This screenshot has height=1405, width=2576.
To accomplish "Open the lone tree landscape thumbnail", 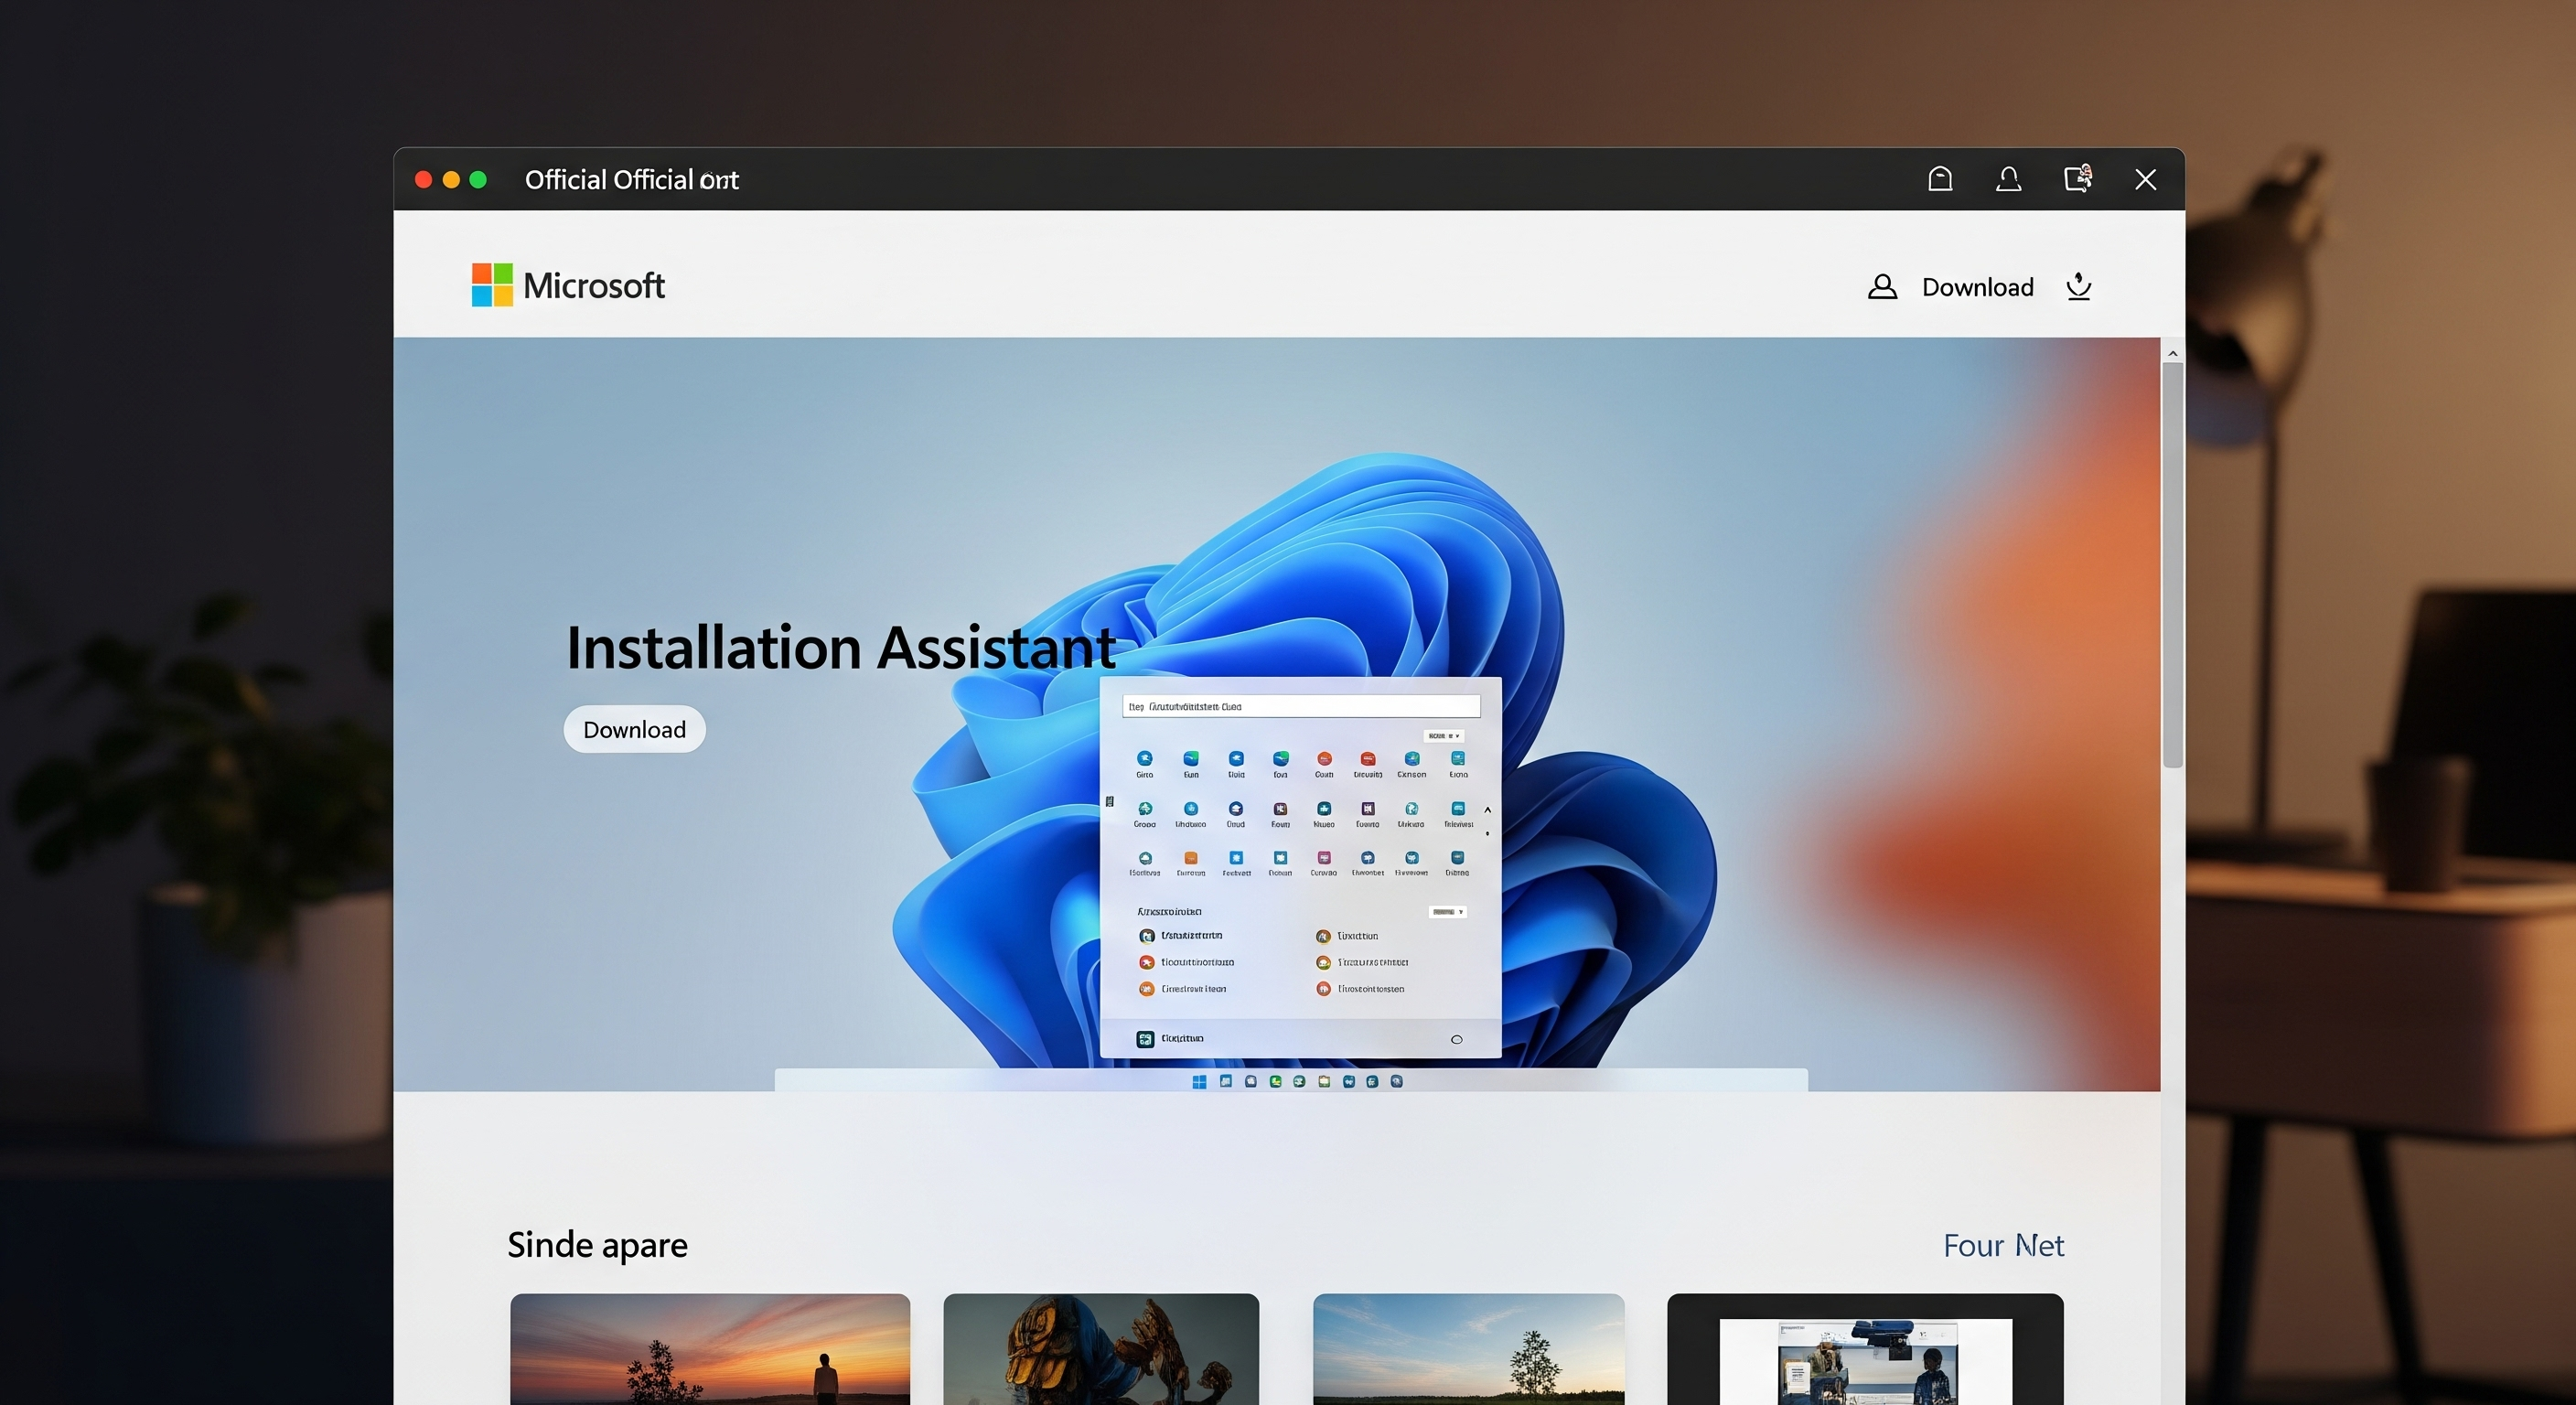I will 1468,1349.
